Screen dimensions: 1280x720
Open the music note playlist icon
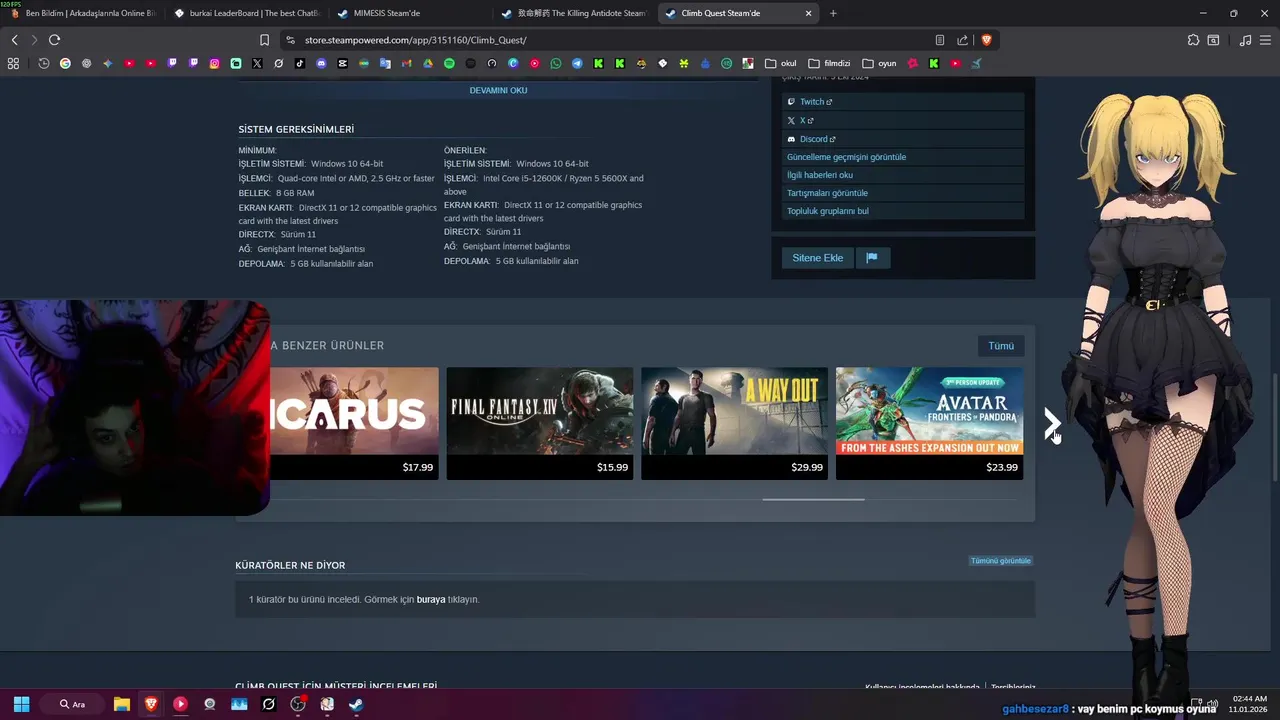point(1245,40)
